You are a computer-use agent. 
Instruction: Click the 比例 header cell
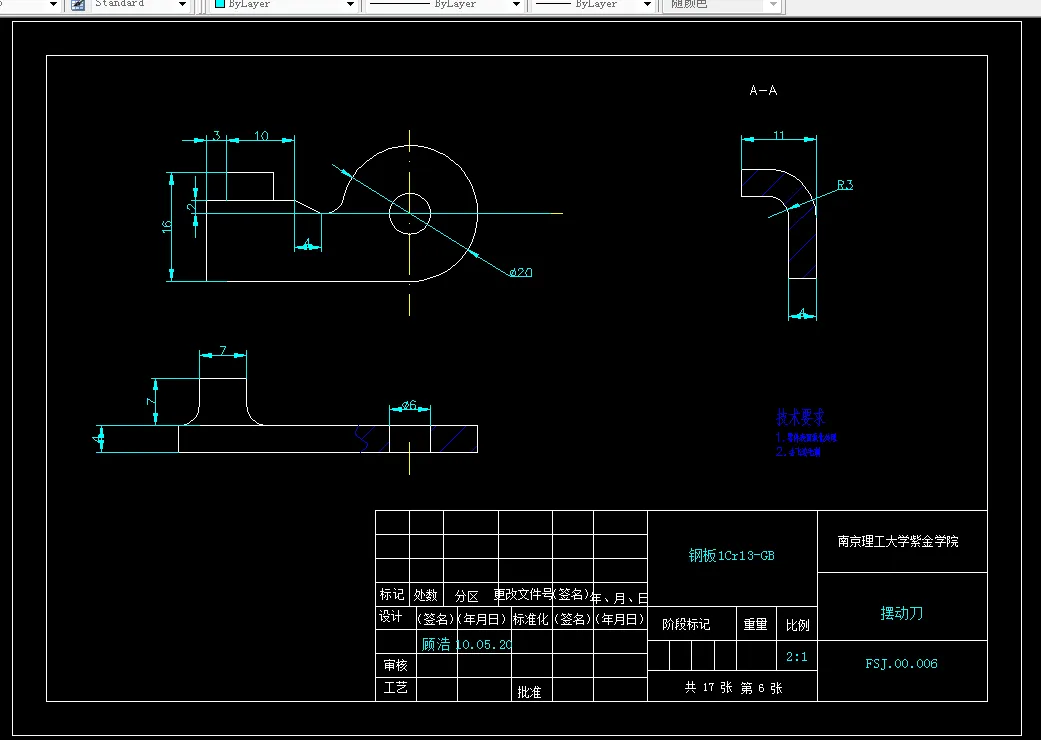point(797,625)
